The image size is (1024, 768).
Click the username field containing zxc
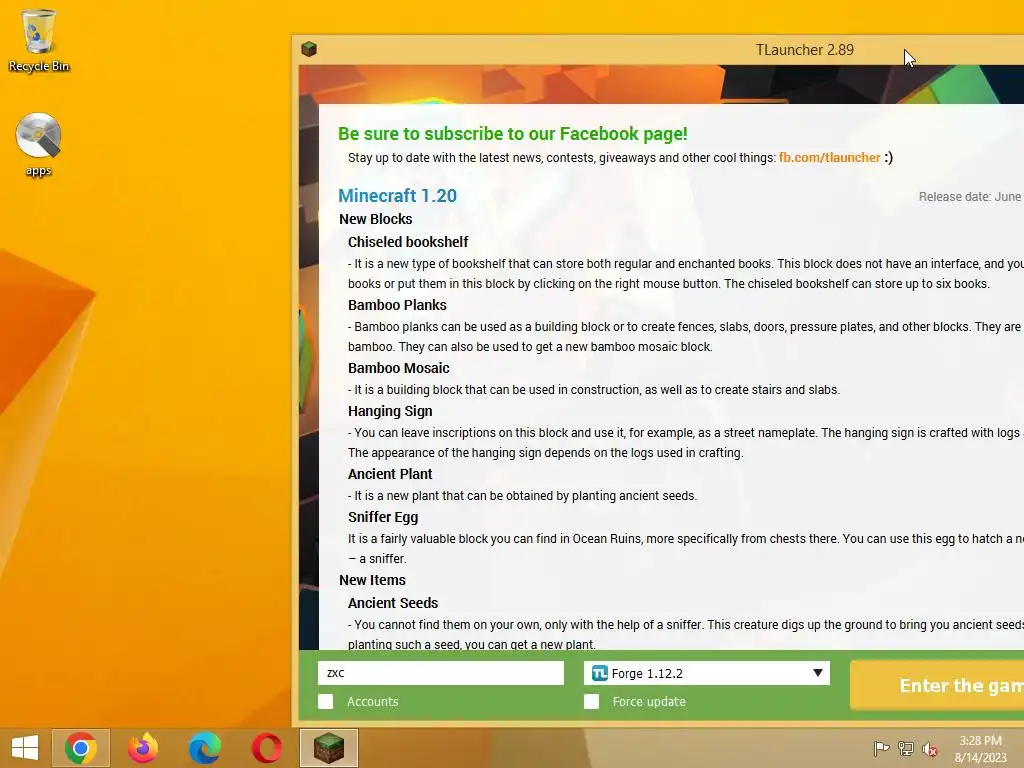pos(441,673)
